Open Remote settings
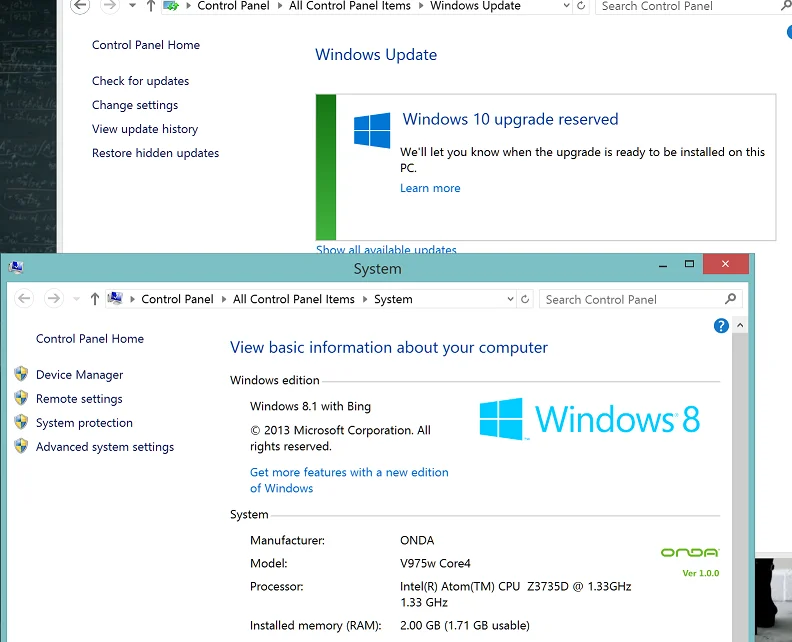Viewport: 792px width, 642px height. tap(79, 399)
